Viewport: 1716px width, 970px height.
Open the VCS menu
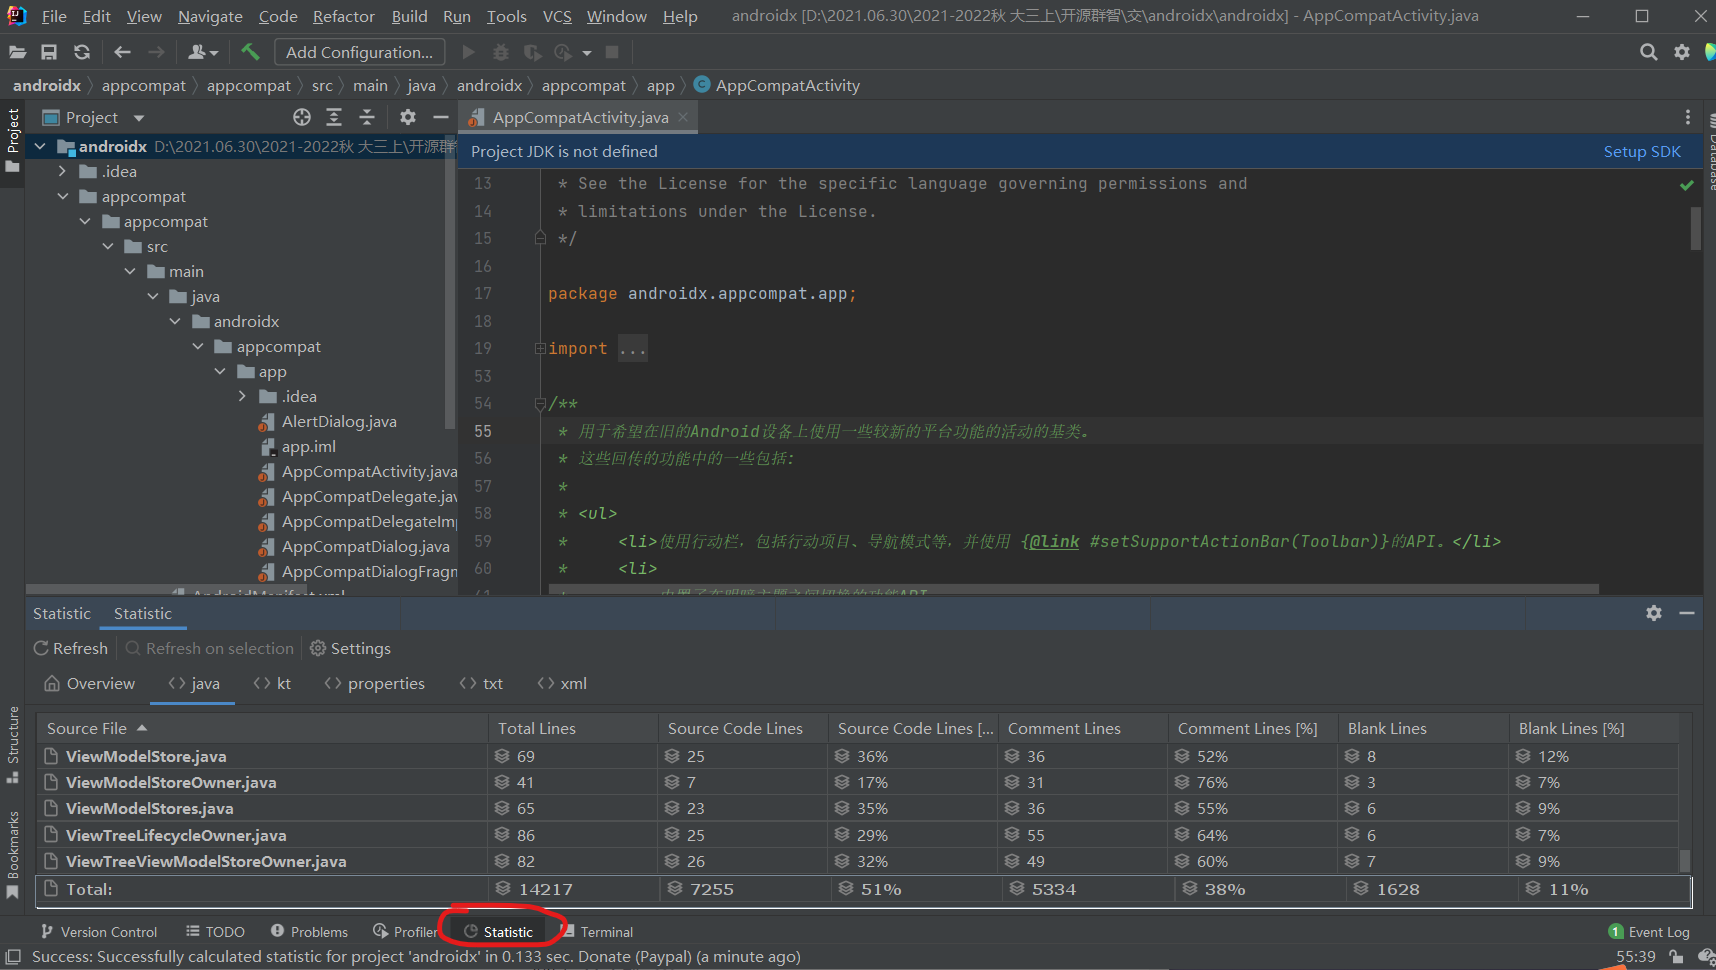pyautogui.click(x=557, y=16)
